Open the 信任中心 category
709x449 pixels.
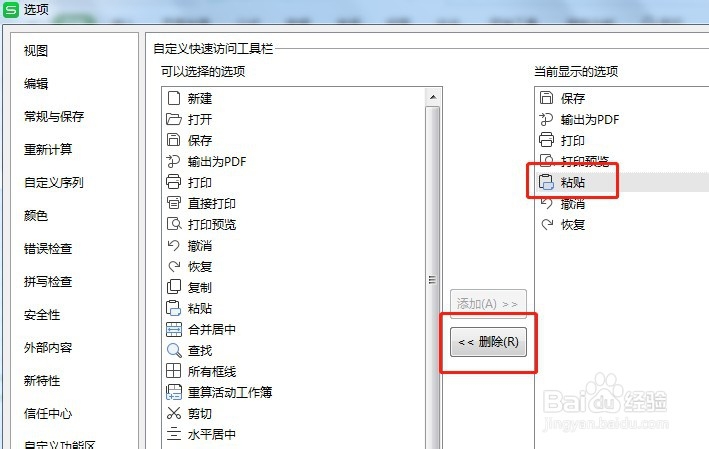tap(47, 413)
